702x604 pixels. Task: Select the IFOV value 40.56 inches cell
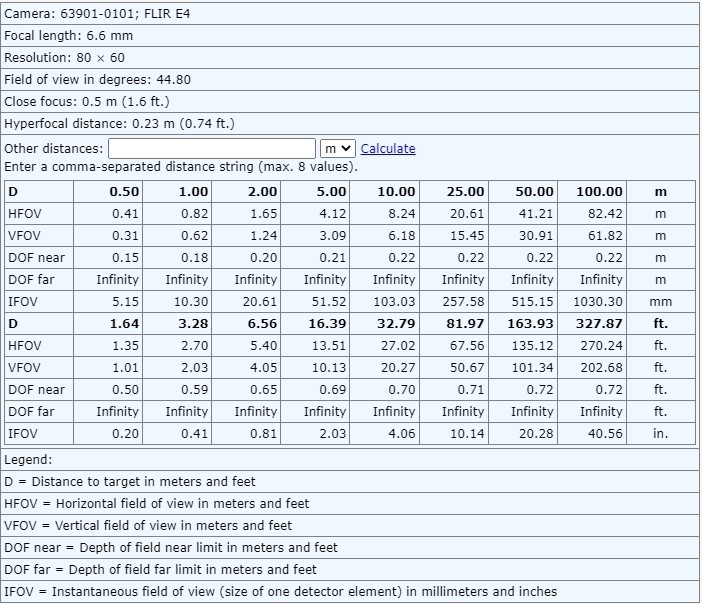[600, 434]
